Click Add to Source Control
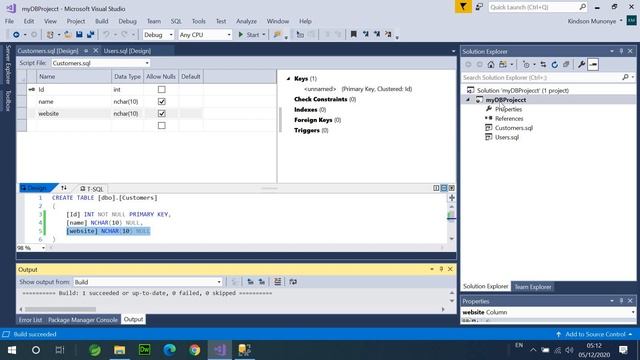The width and height of the screenshot is (640, 360). click(x=595, y=334)
